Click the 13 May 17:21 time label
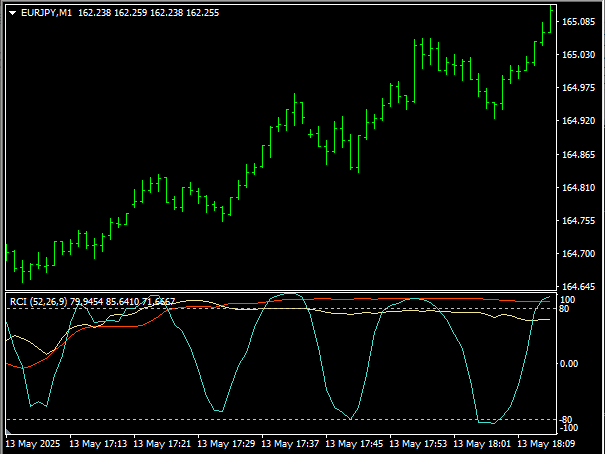 click(x=162, y=444)
